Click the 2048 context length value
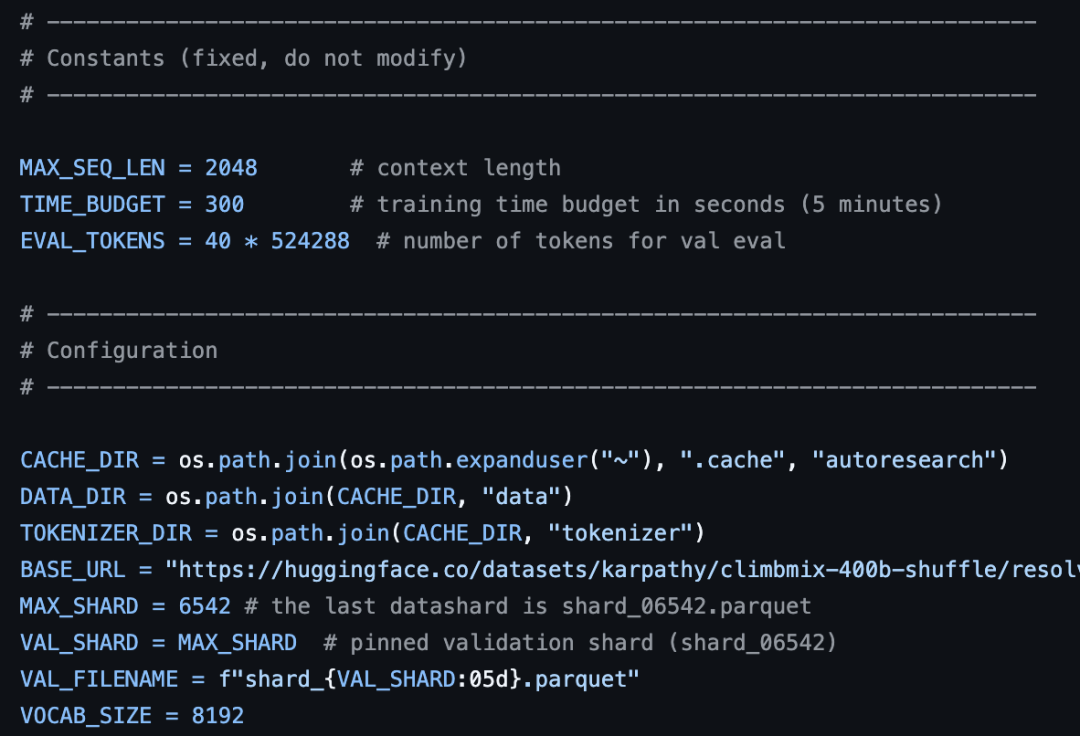 (x=231, y=168)
